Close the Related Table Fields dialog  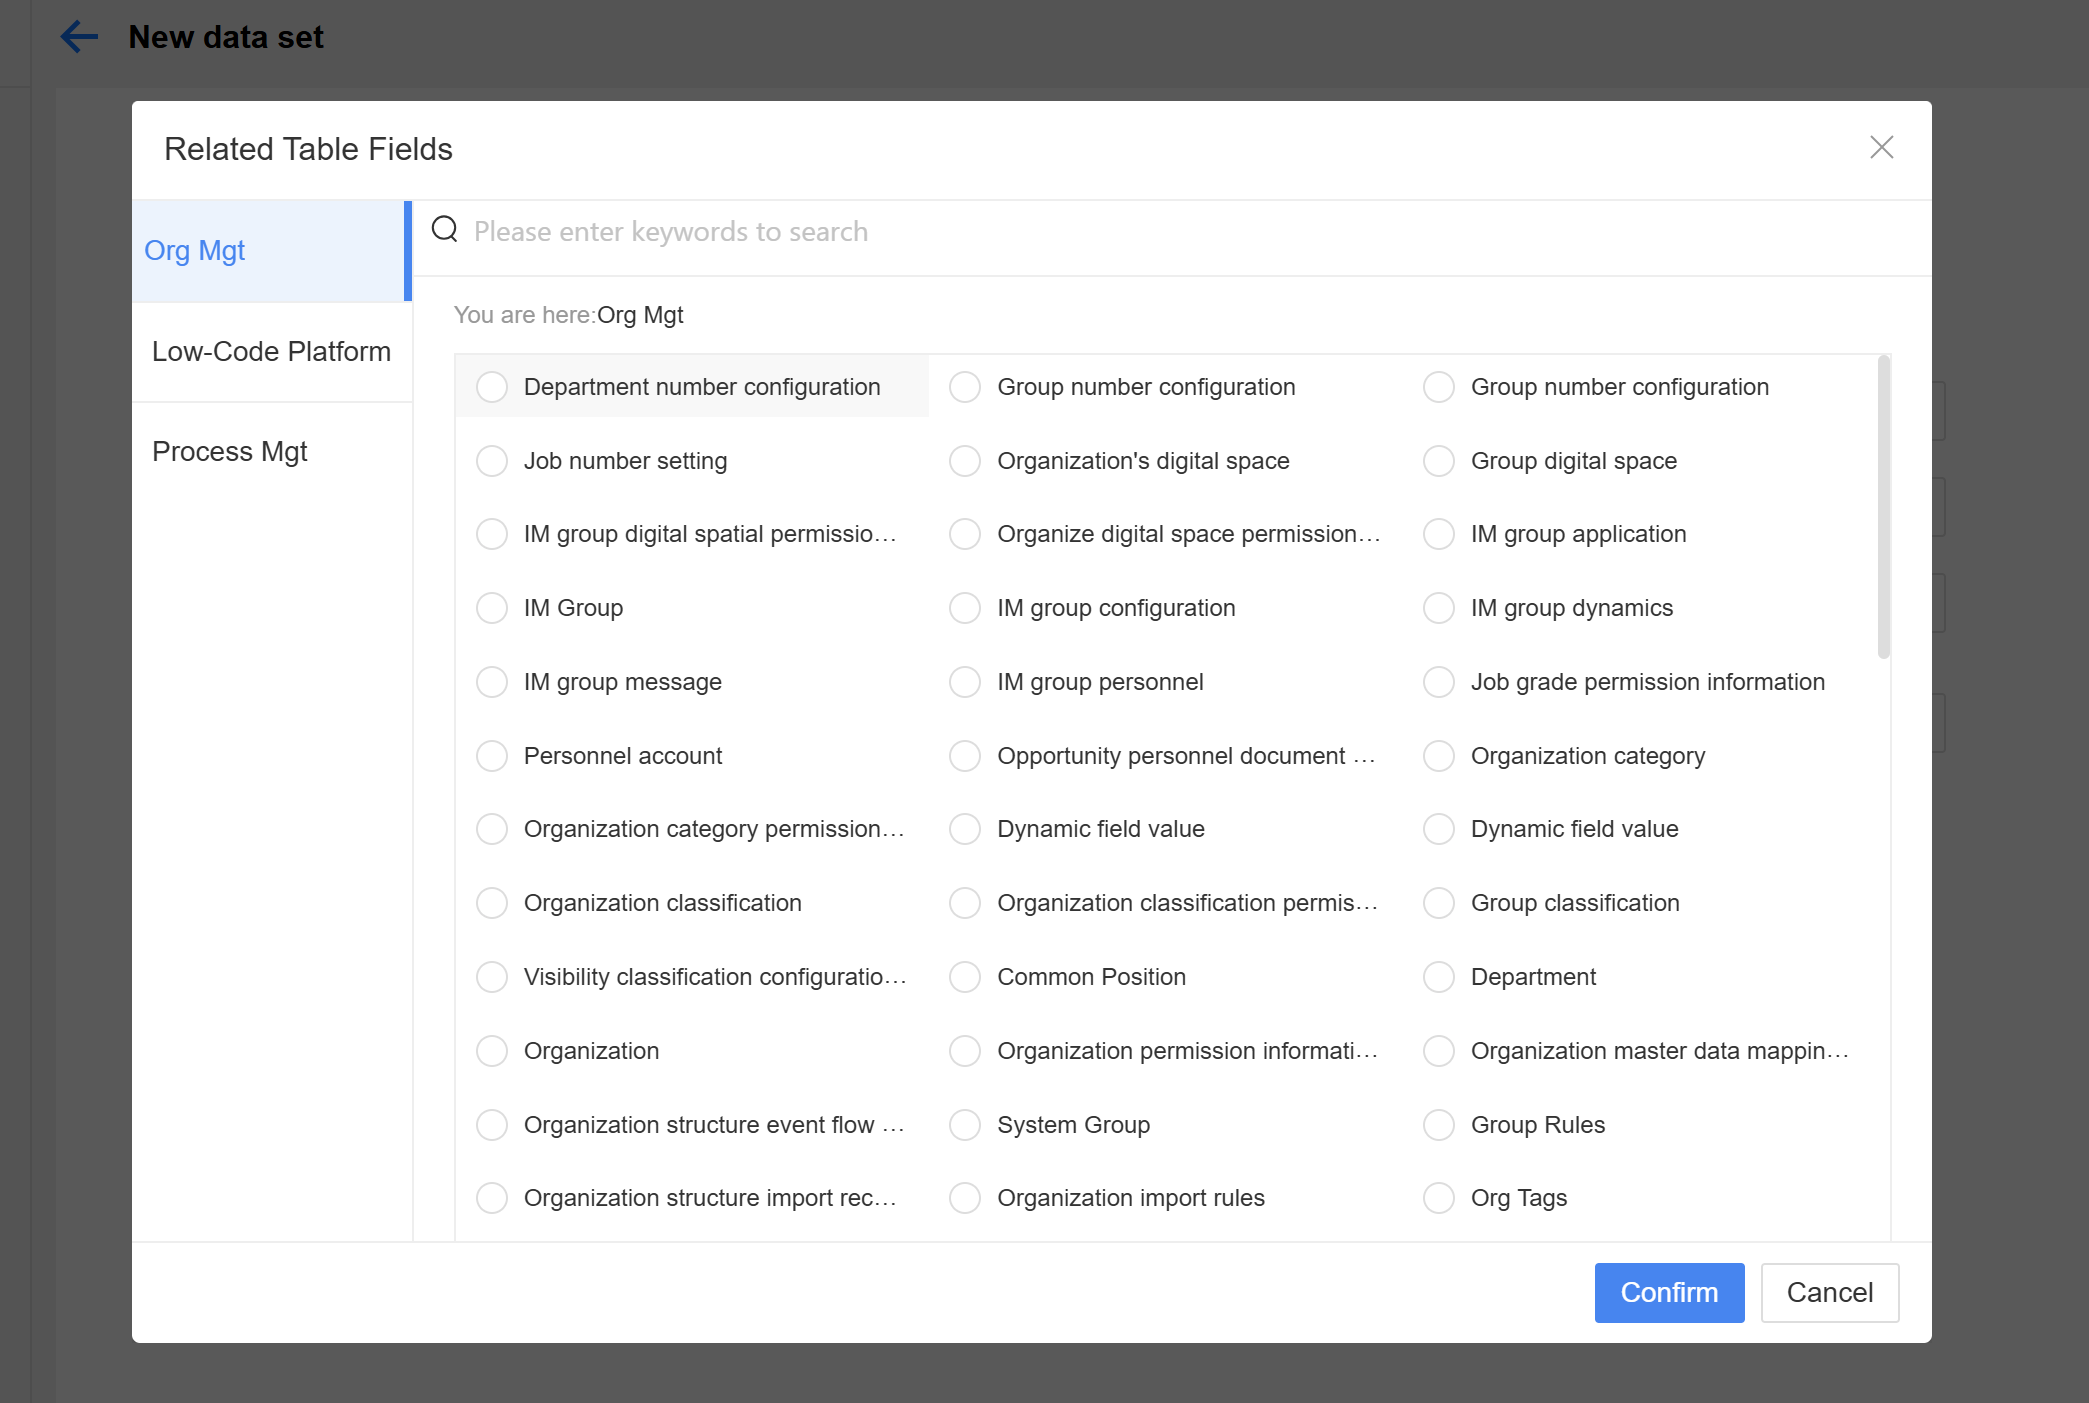(1881, 148)
